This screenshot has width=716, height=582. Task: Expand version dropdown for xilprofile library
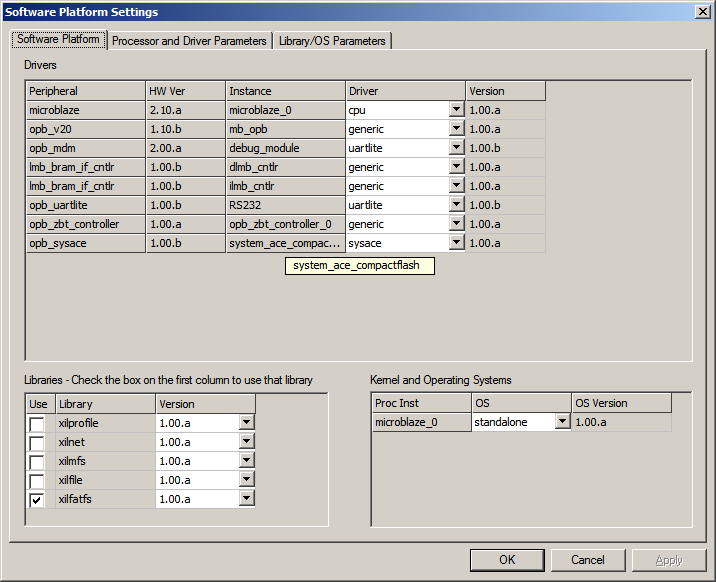tap(246, 423)
